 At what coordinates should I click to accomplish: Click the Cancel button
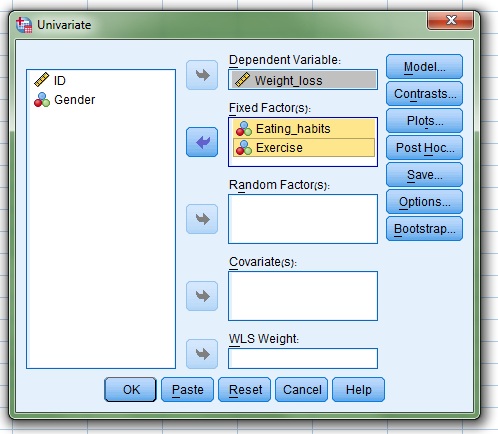pyautogui.click(x=301, y=389)
